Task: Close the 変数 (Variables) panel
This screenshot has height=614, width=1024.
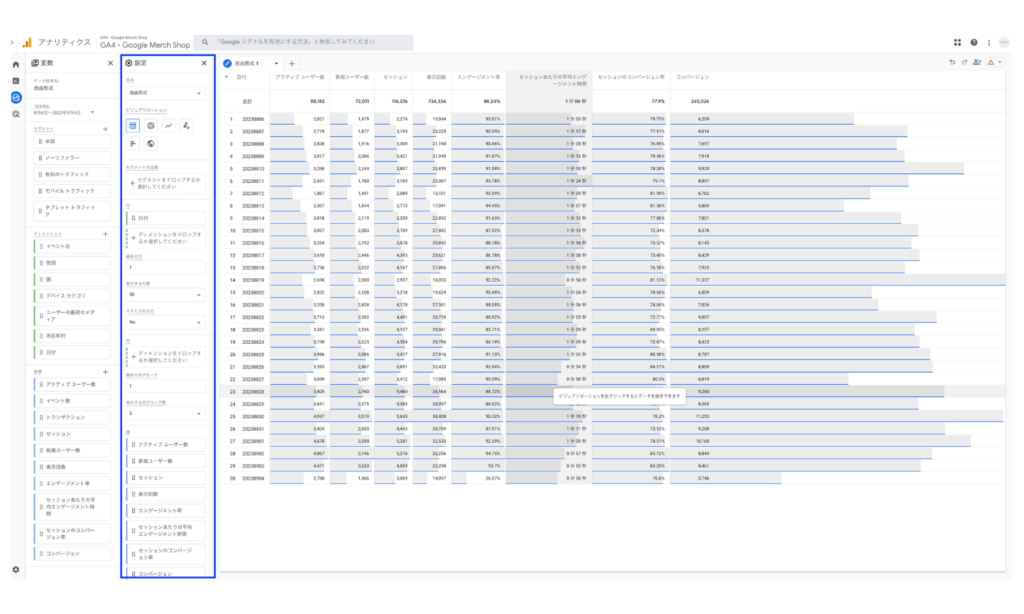Action: click(x=110, y=63)
